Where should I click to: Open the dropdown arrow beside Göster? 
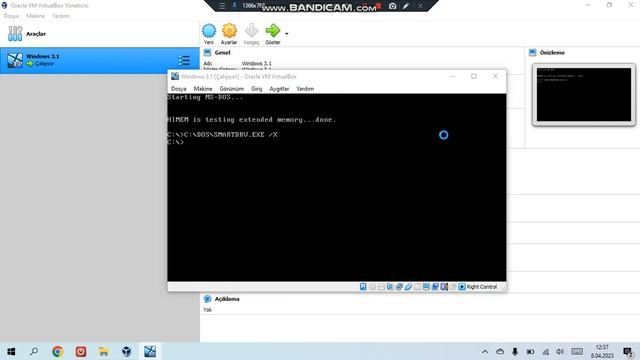(x=287, y=33)
